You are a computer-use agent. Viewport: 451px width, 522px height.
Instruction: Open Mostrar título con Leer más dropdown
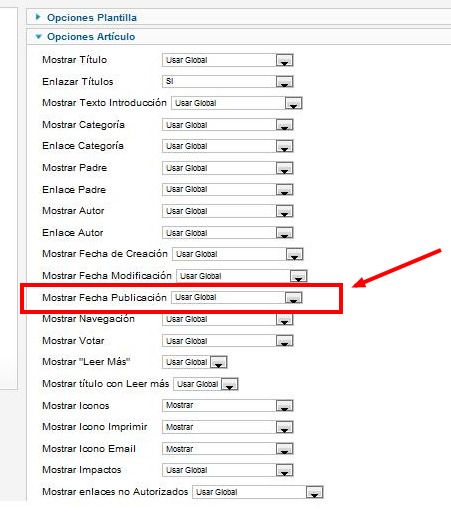pyautogui.click(x=206, y=384)
